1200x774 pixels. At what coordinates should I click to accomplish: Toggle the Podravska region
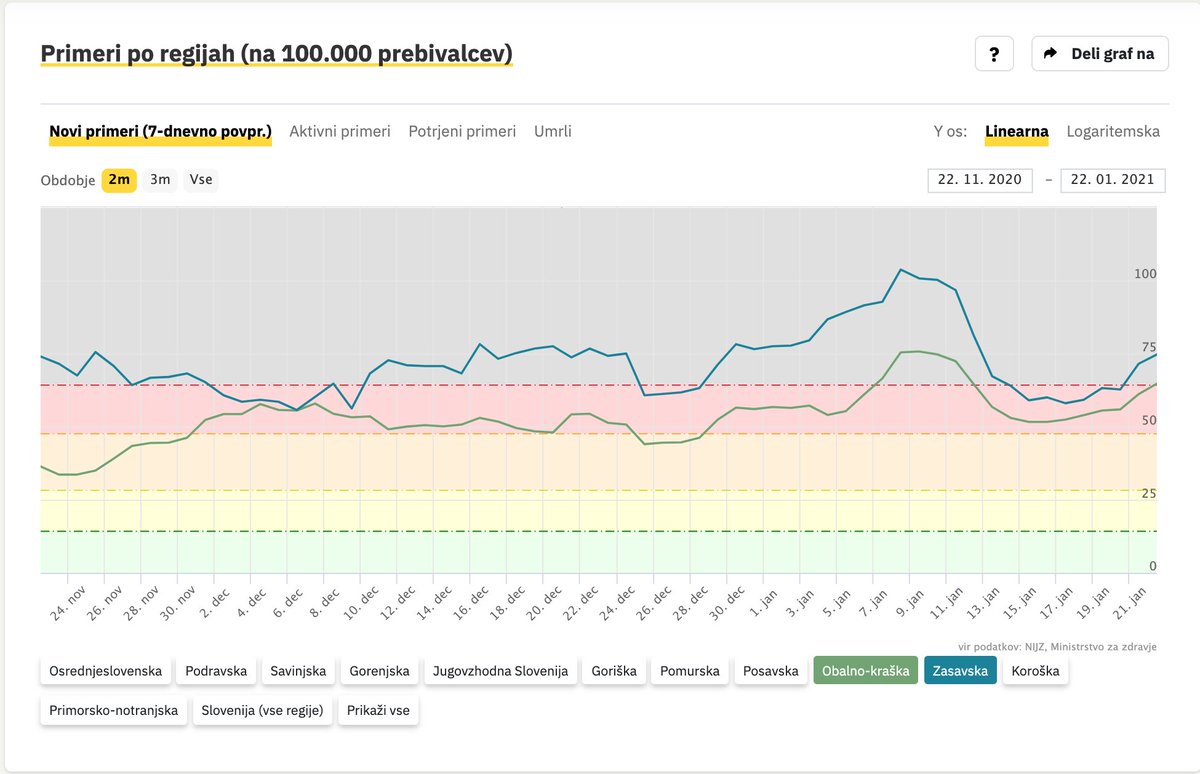[x=216, y=671]
